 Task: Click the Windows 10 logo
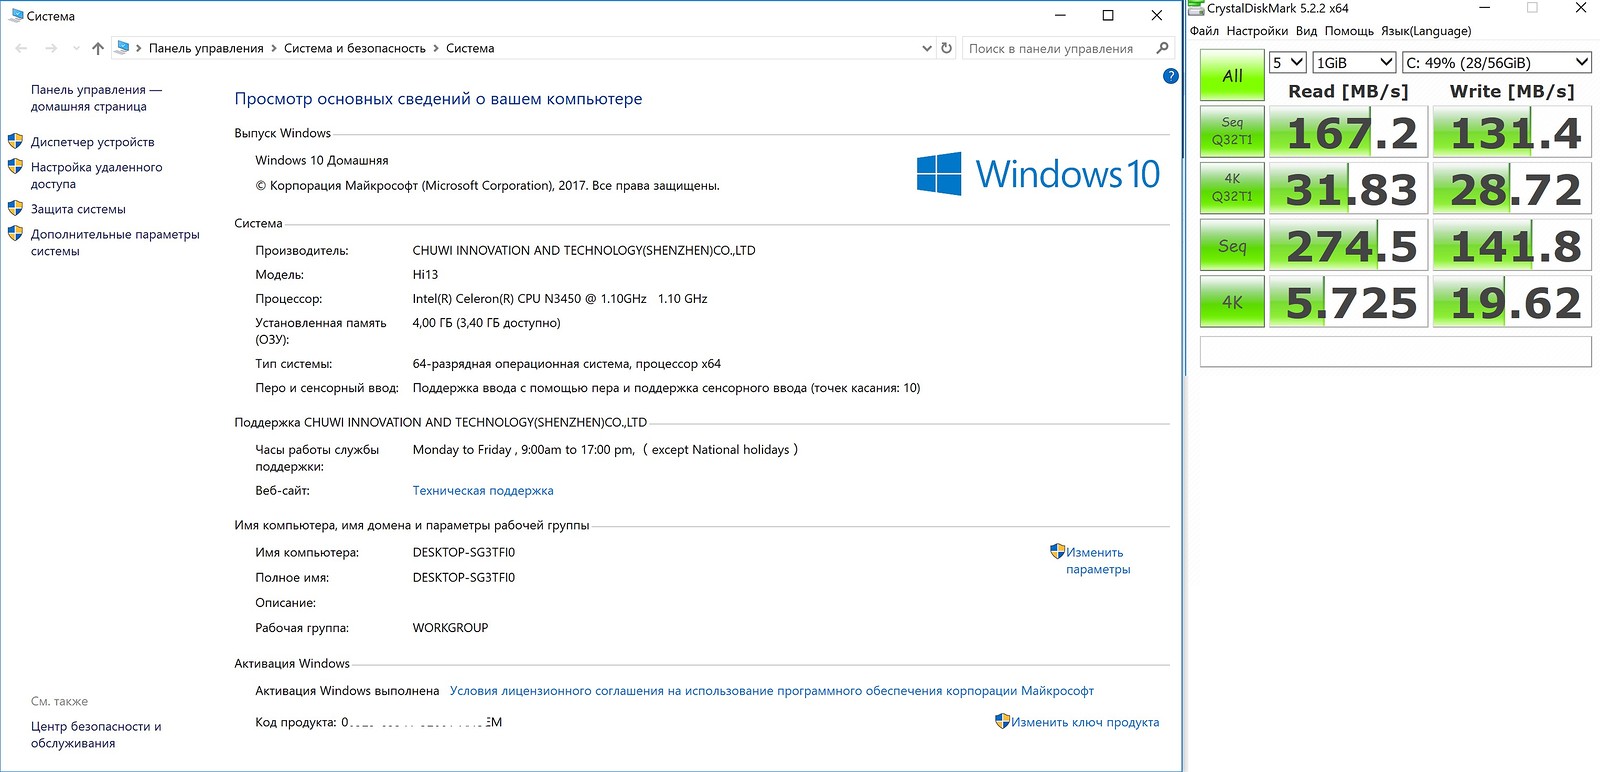point(1038,174)
